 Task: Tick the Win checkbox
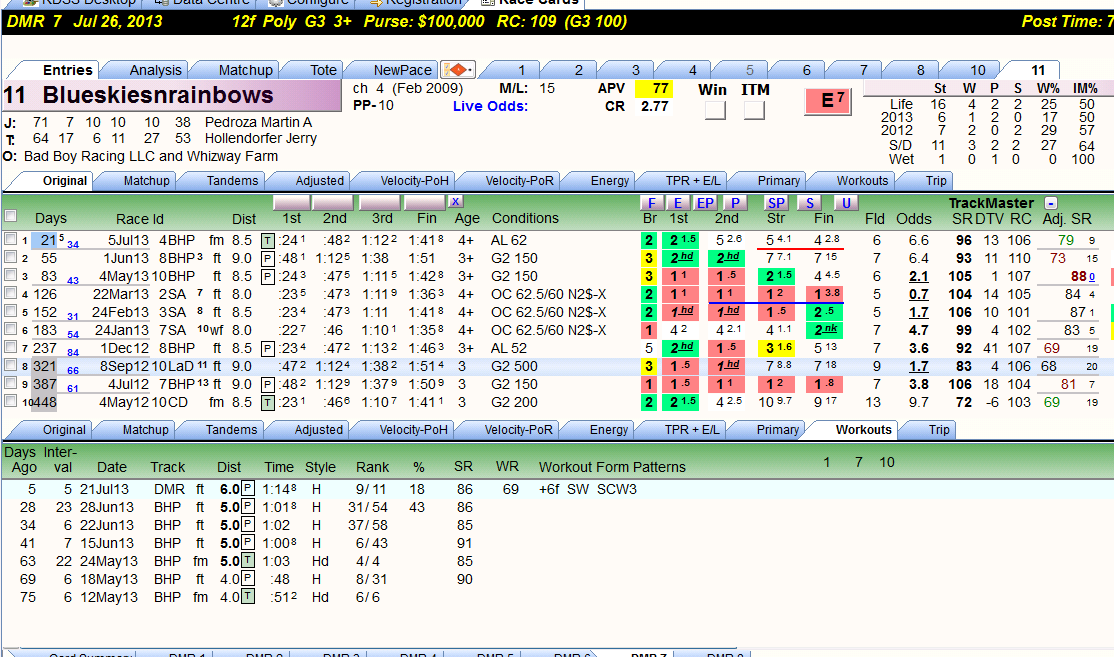[x=715, y=110]
